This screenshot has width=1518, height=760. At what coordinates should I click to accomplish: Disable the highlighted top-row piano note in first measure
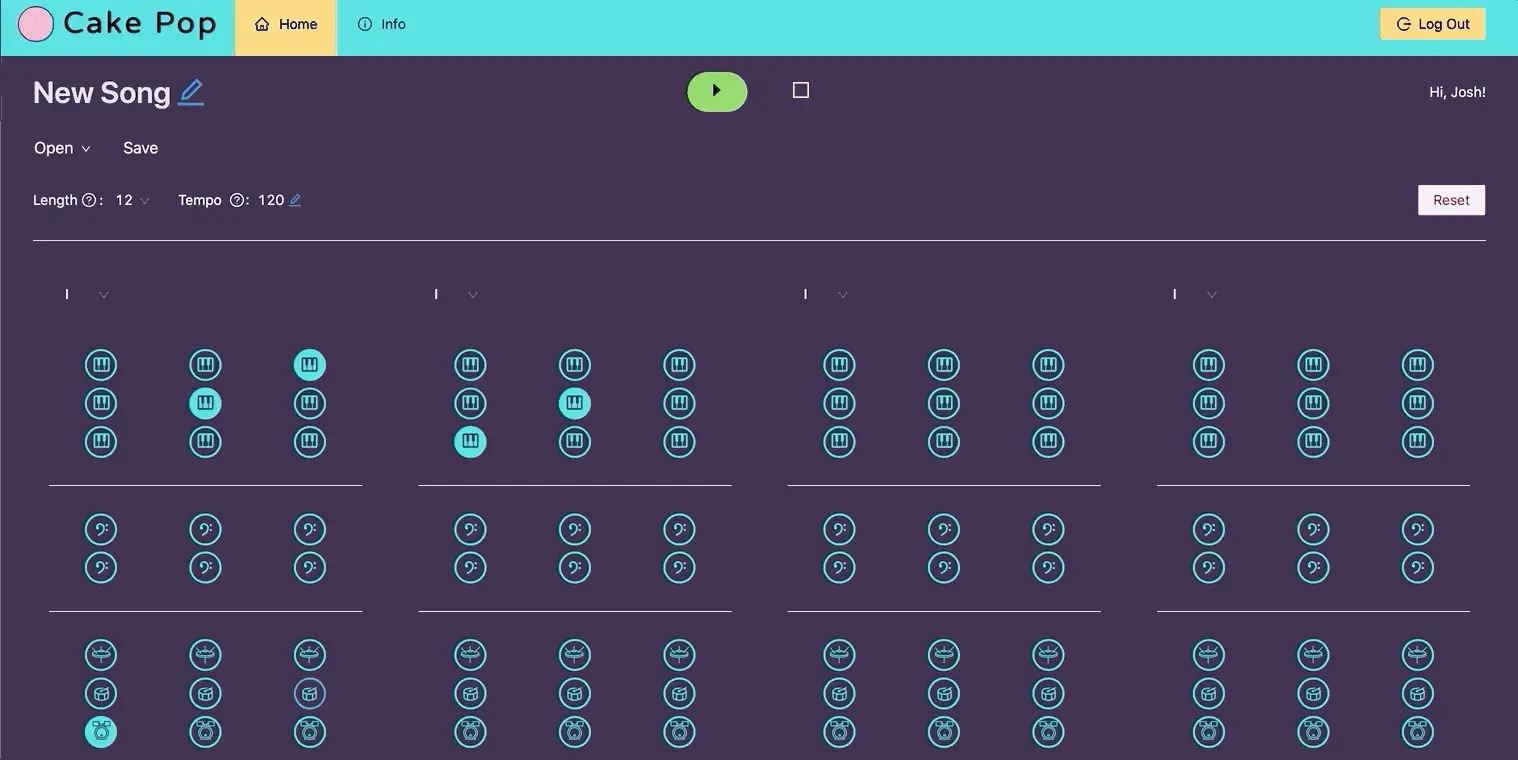pos(310,365)
